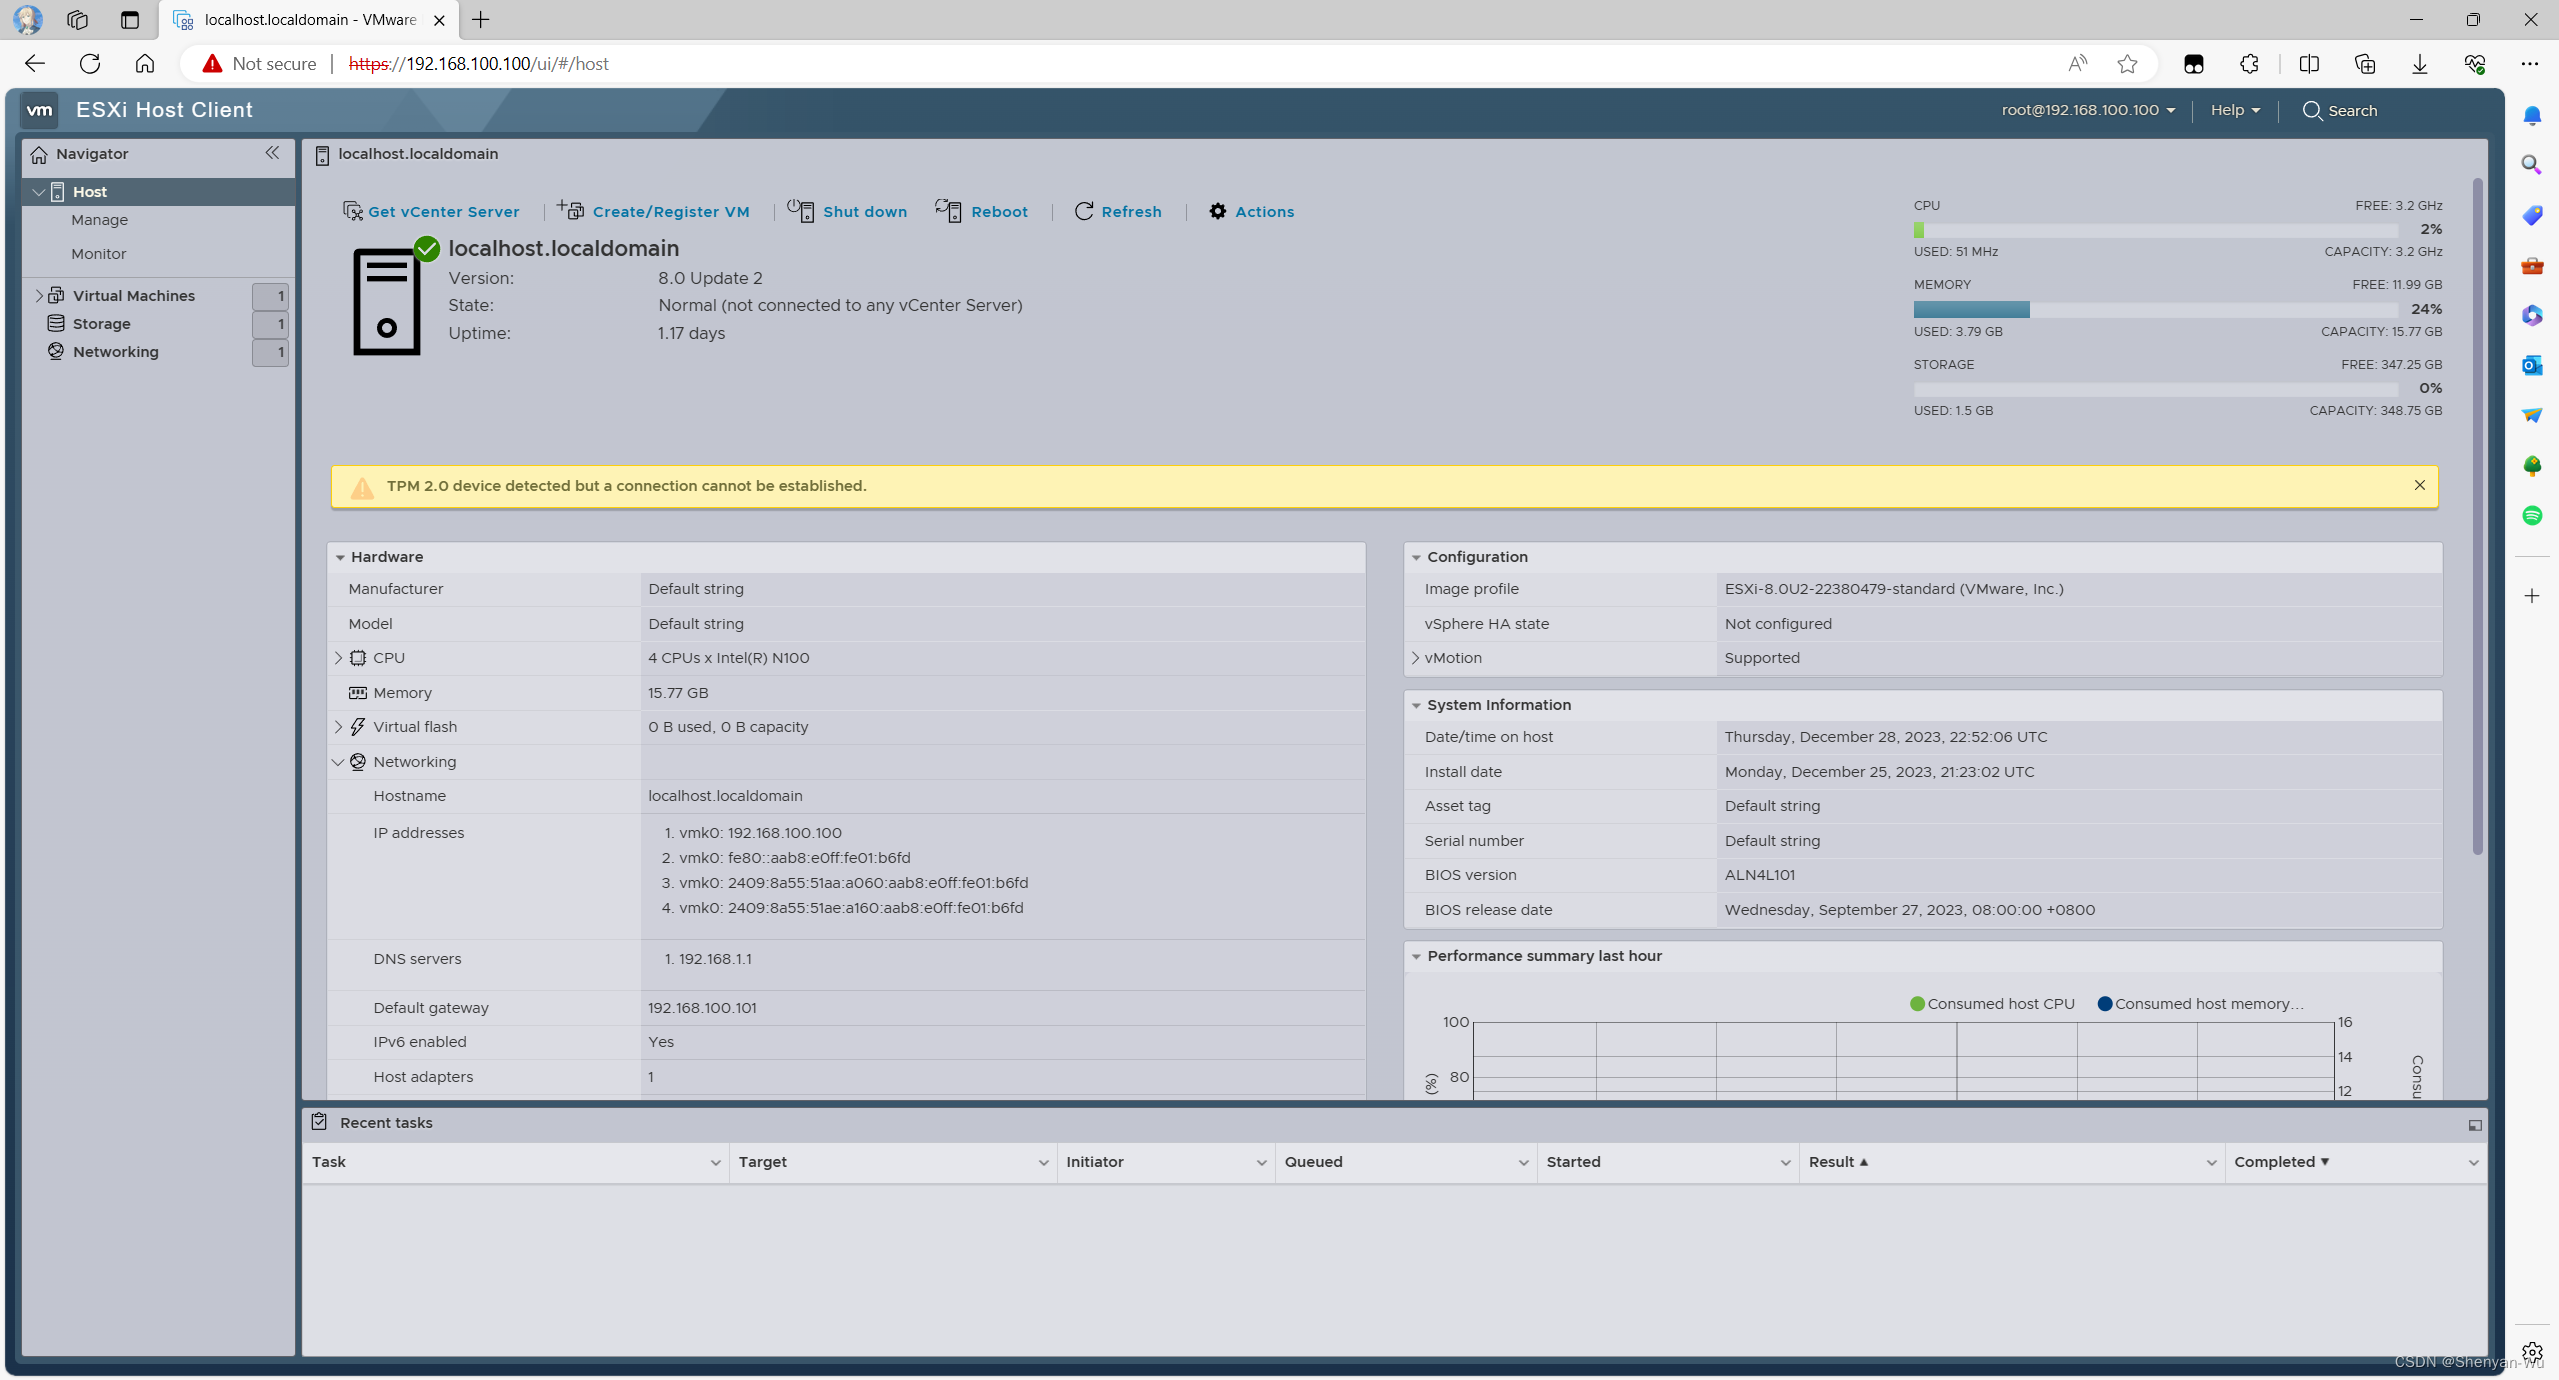Select Monitor under Host
This screenshot has height=1380, width=2559.
click(x=98, y=254)
